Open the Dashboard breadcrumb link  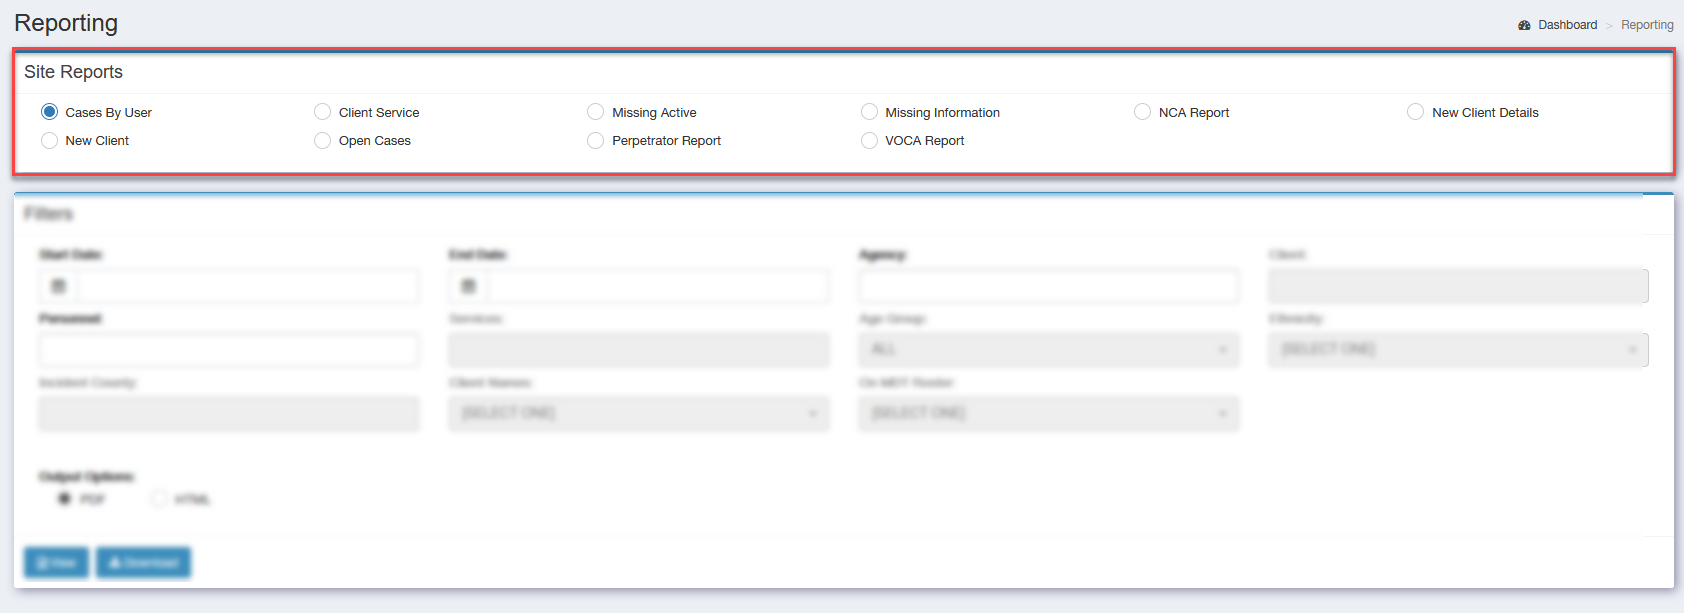click(x=1567, y=25)
